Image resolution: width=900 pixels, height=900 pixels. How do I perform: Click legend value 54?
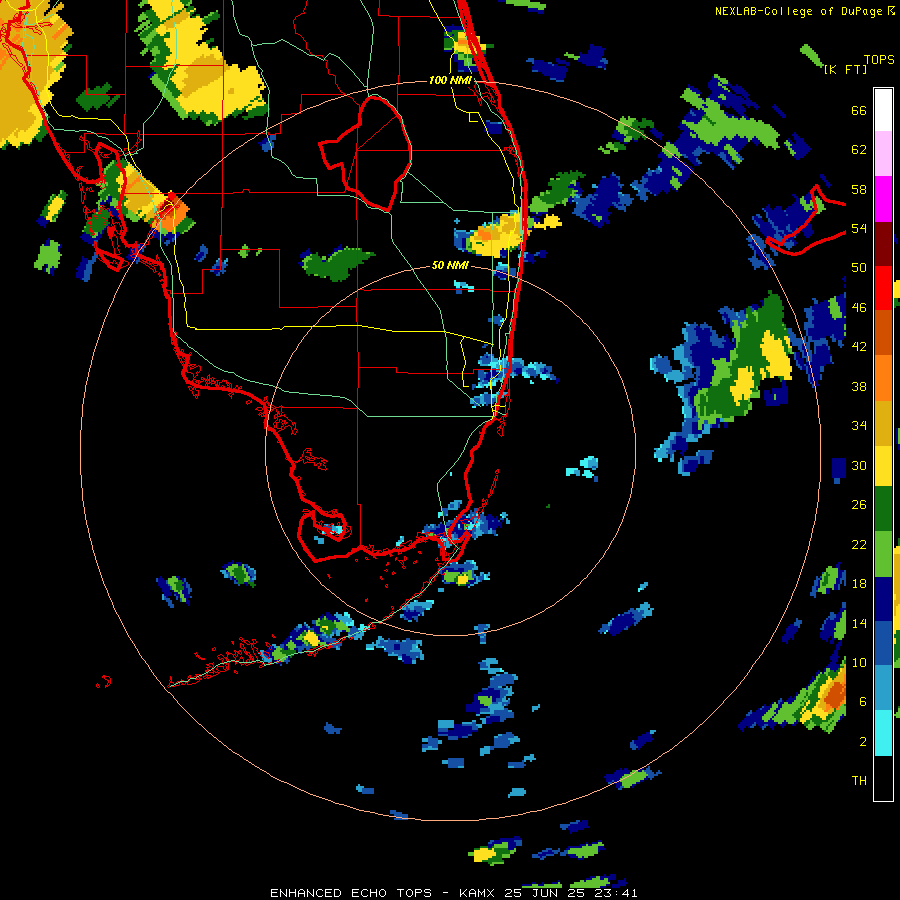859,228
